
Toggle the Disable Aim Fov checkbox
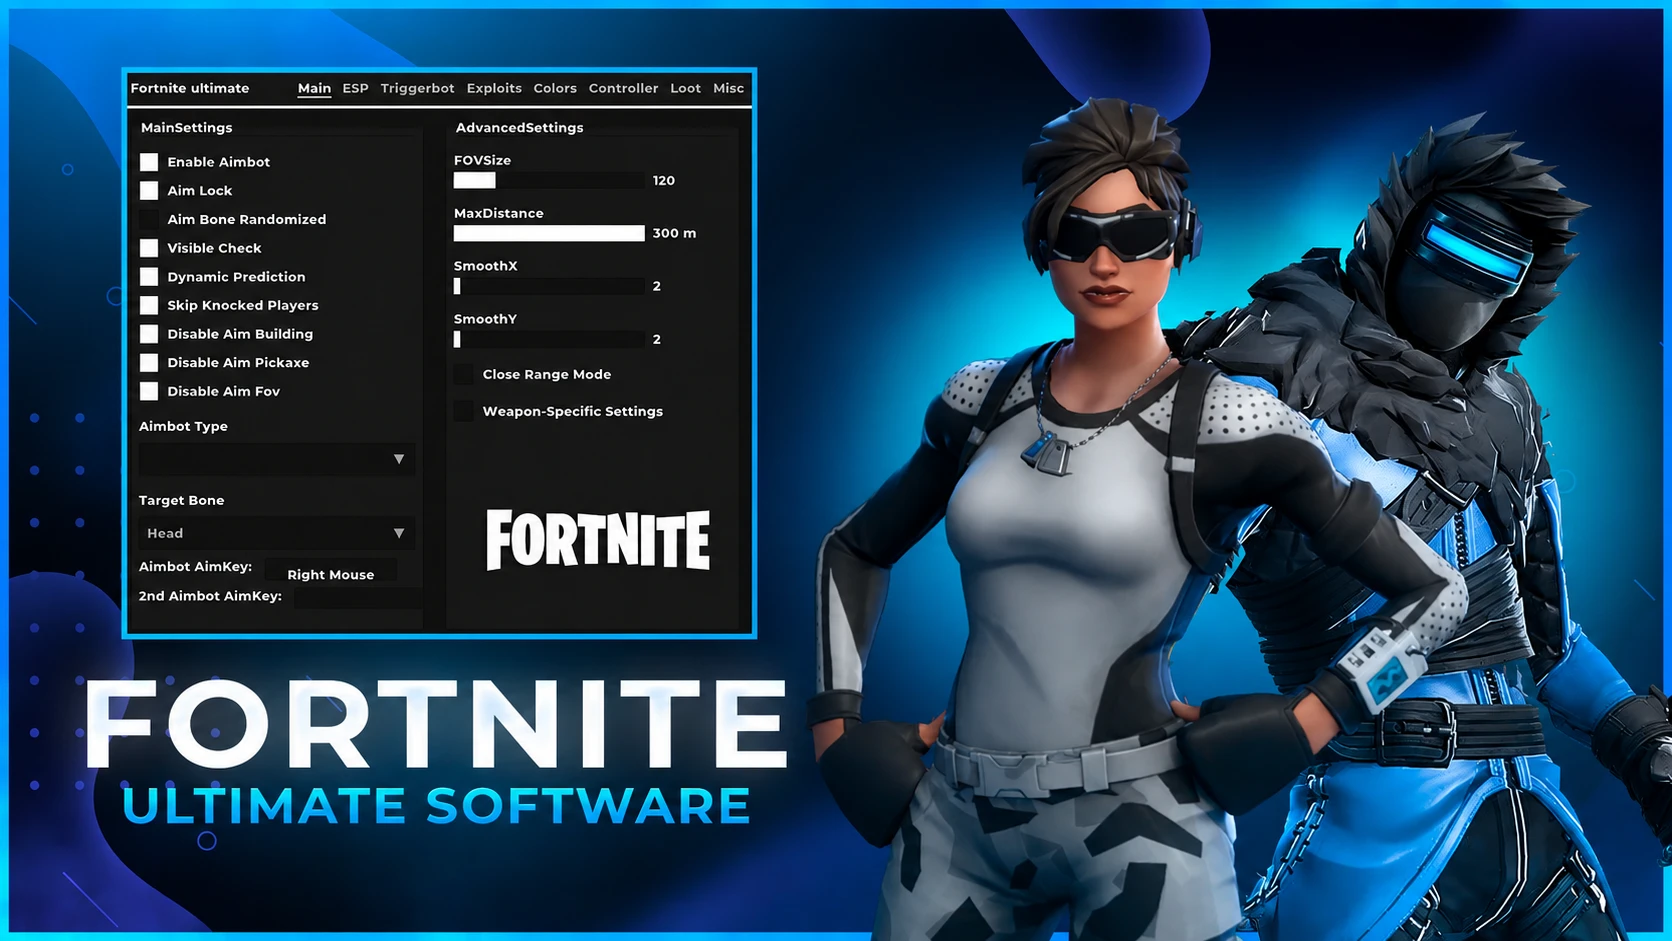click(x=149, y=391)
